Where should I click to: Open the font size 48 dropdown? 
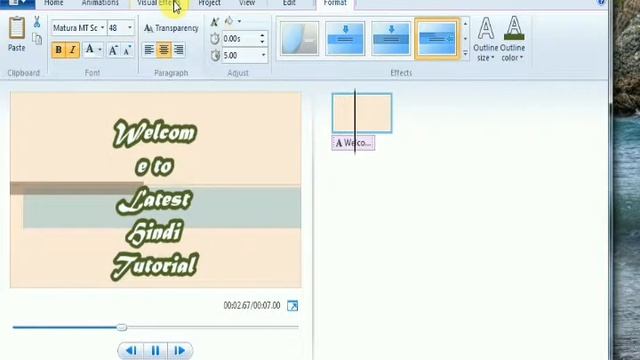tap(130, 28)
